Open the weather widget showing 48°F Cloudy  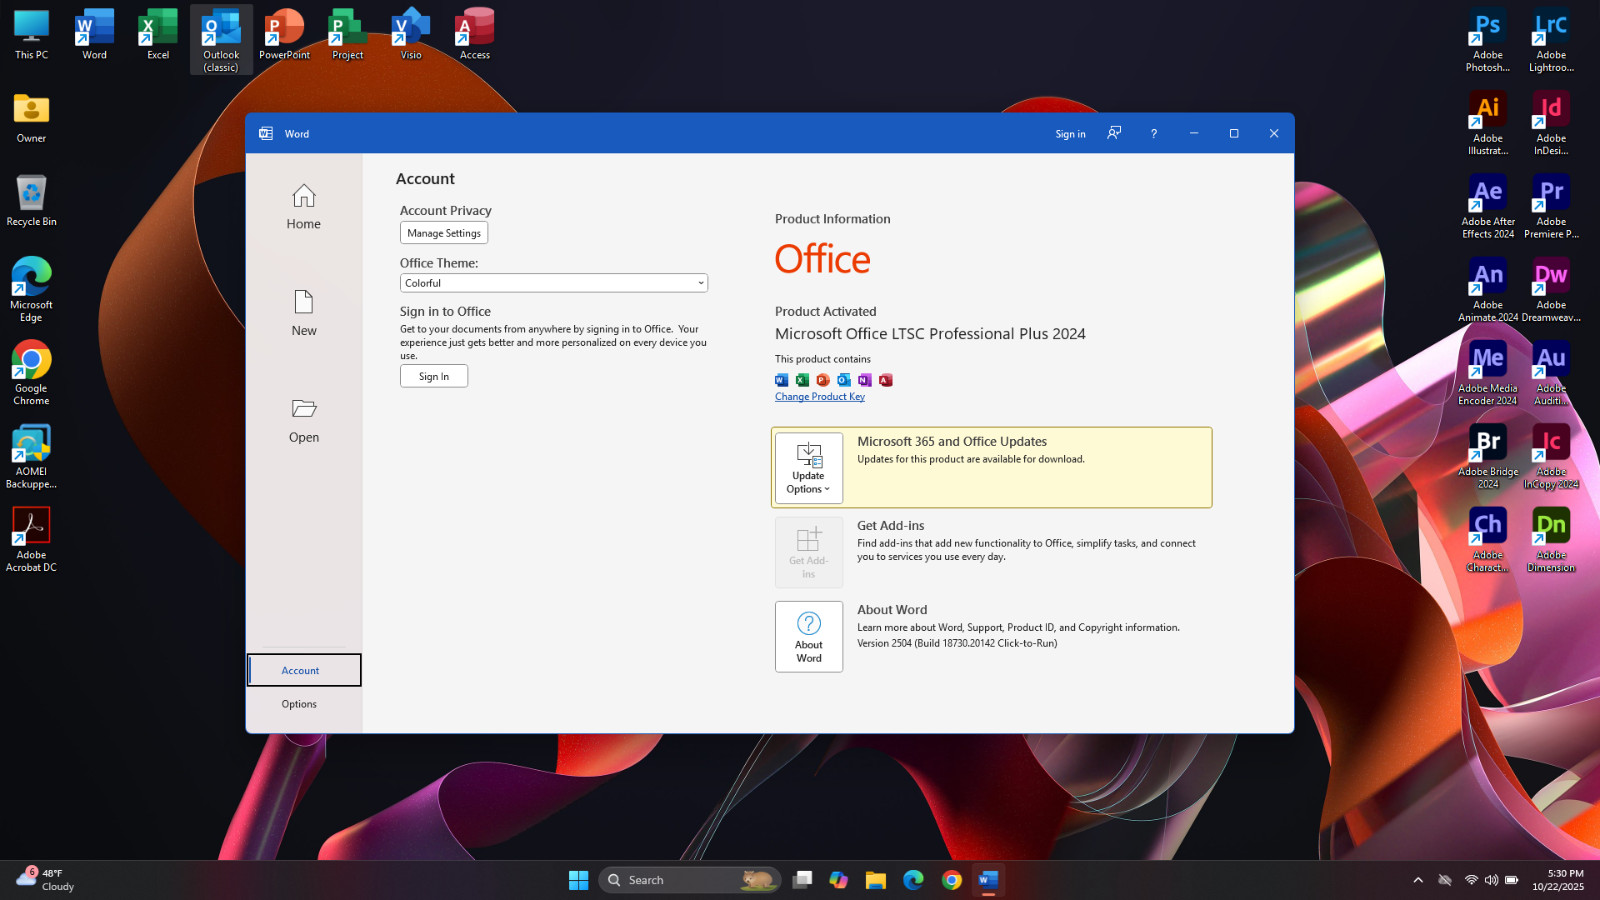tap(46, 880)
